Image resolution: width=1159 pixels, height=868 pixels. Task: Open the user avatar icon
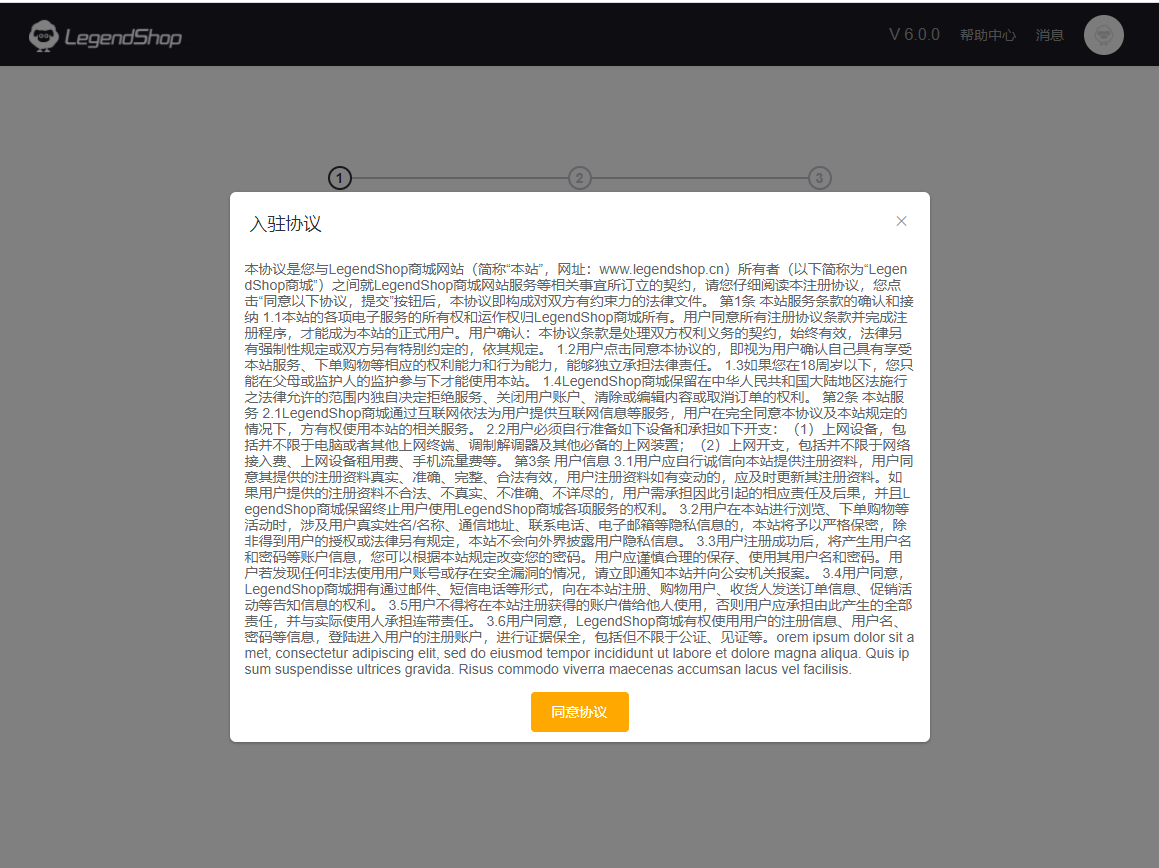[1103, 35]
